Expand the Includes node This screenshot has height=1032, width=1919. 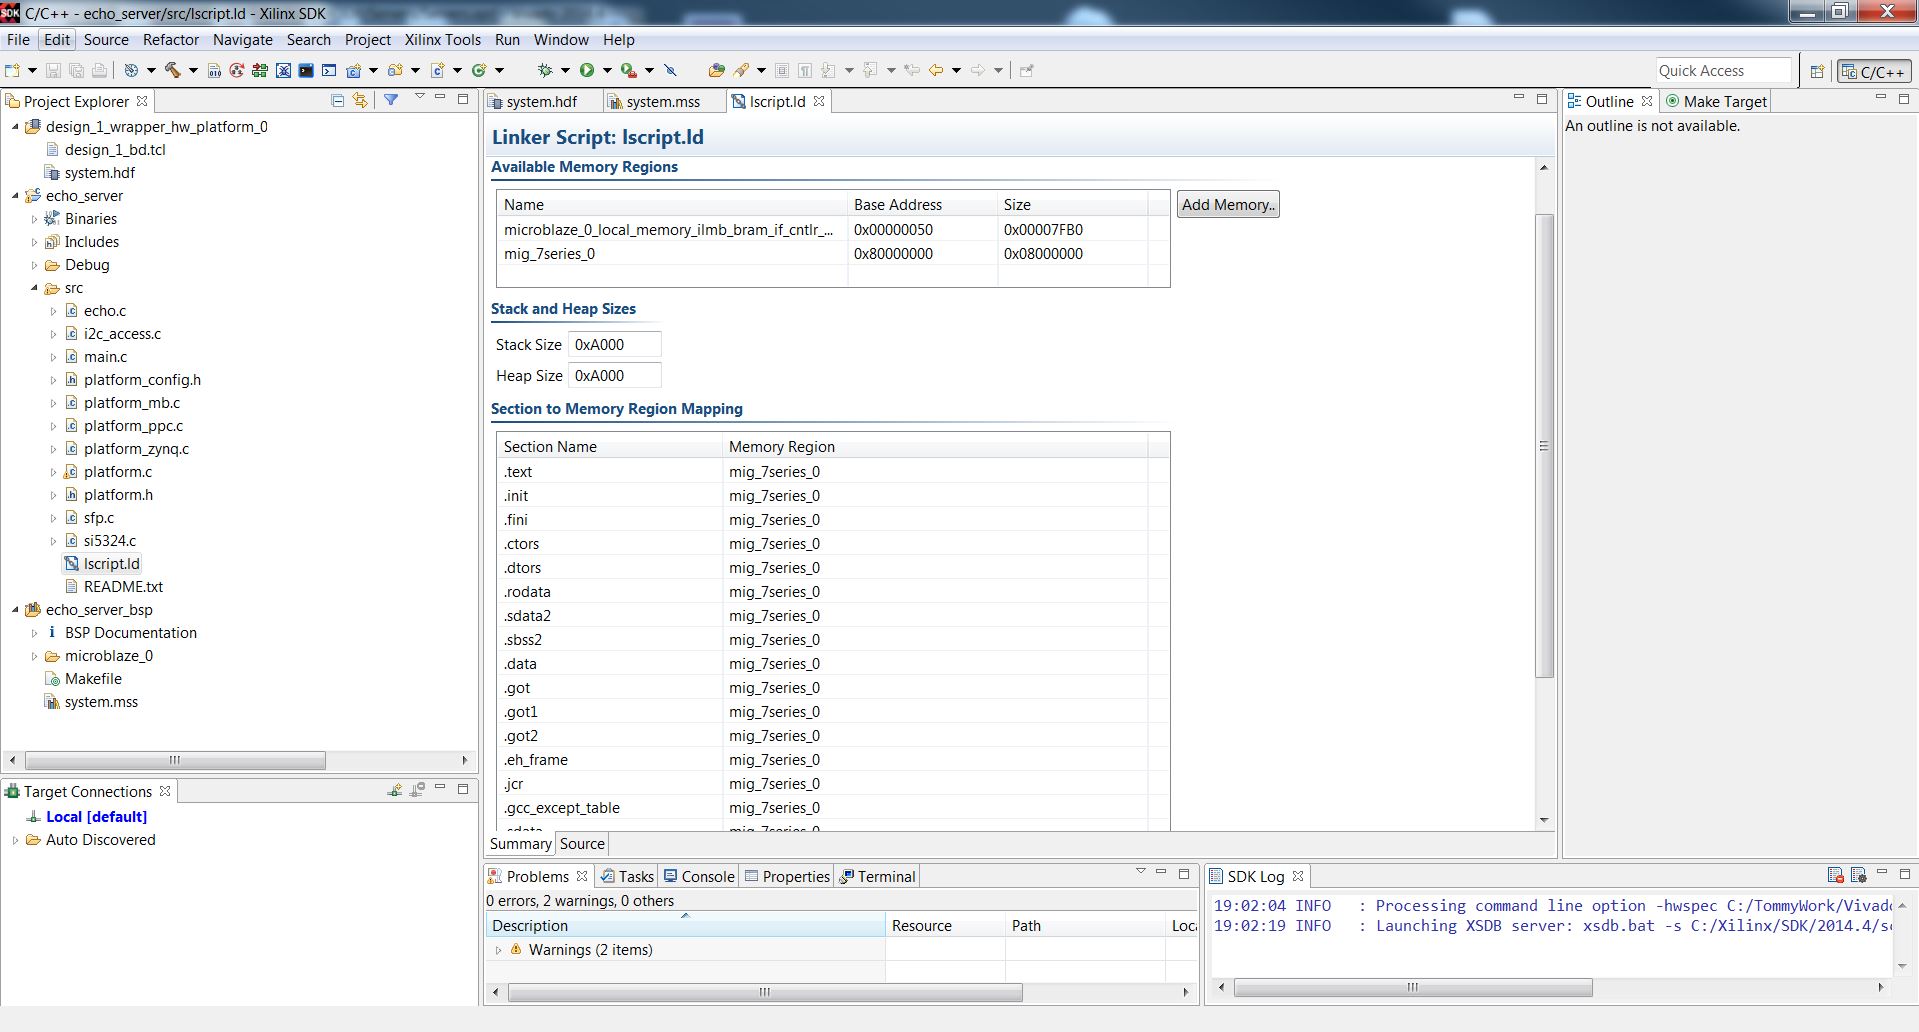coord(34,242)
